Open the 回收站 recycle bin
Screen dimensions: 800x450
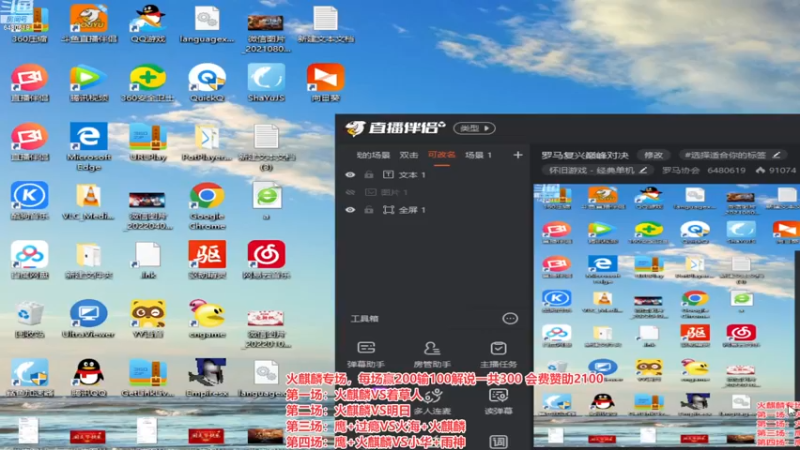coord(30,319)
